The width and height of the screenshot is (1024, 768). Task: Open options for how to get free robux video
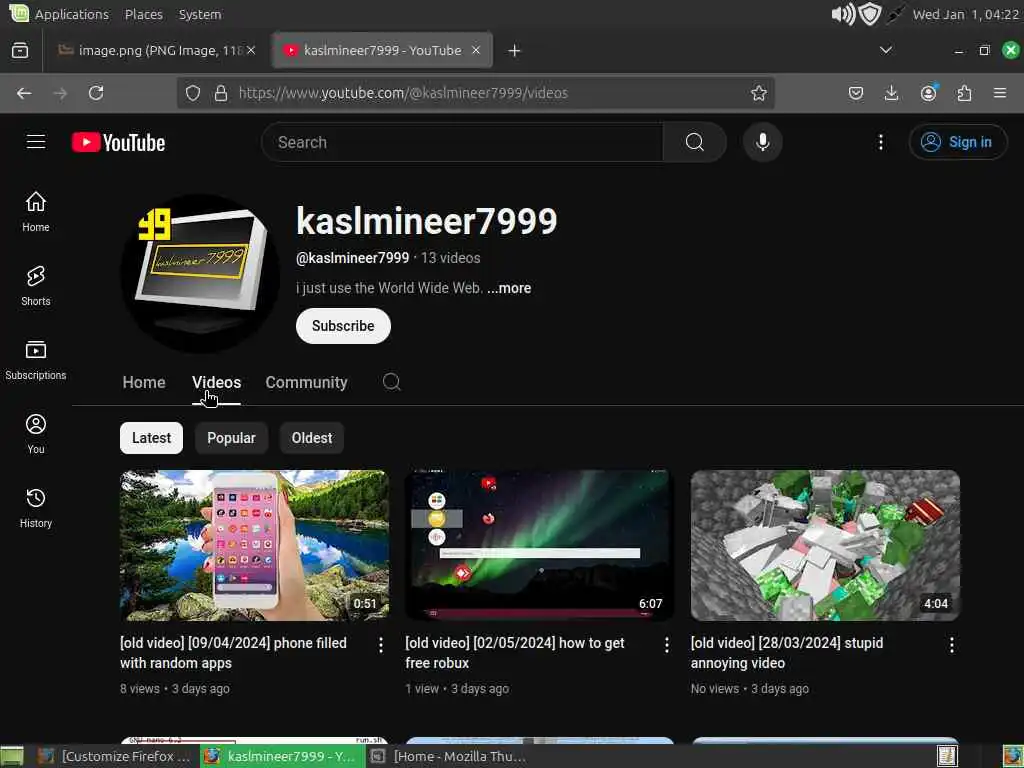click(x=666, y=645)
